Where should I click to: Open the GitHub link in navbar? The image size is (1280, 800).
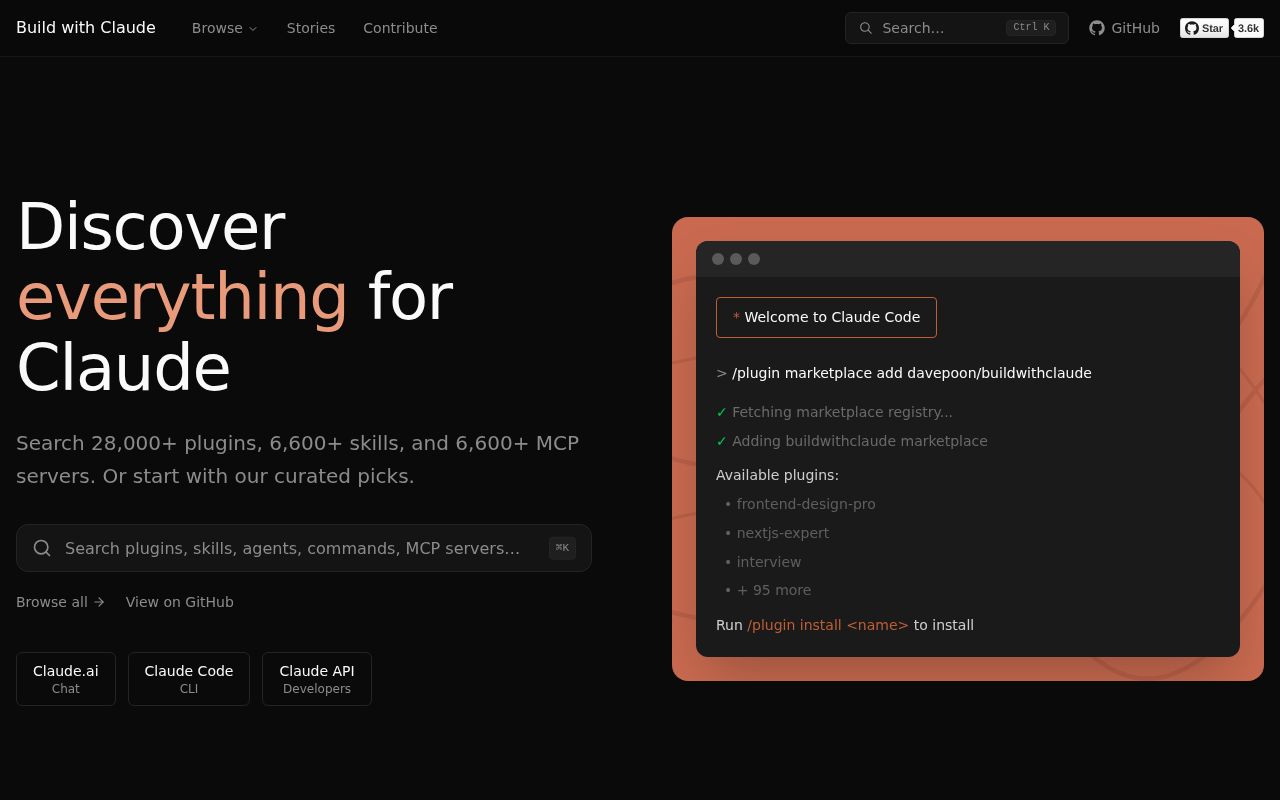tap(1124, 28)
